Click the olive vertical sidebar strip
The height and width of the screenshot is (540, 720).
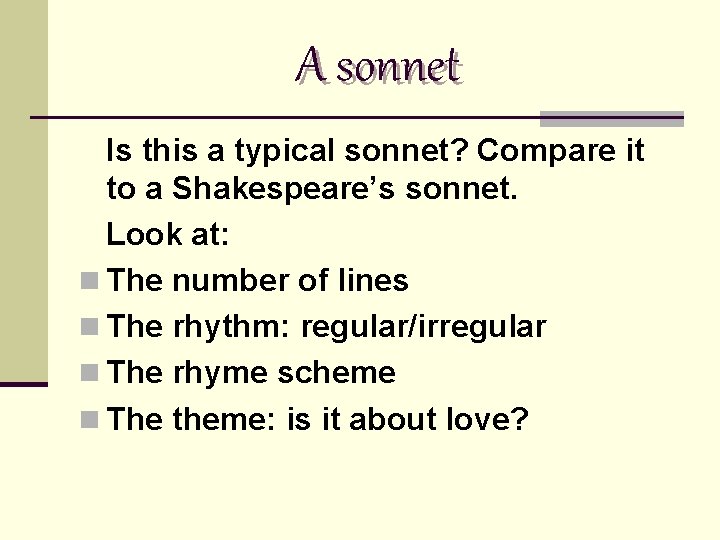[x=24, y=191]
